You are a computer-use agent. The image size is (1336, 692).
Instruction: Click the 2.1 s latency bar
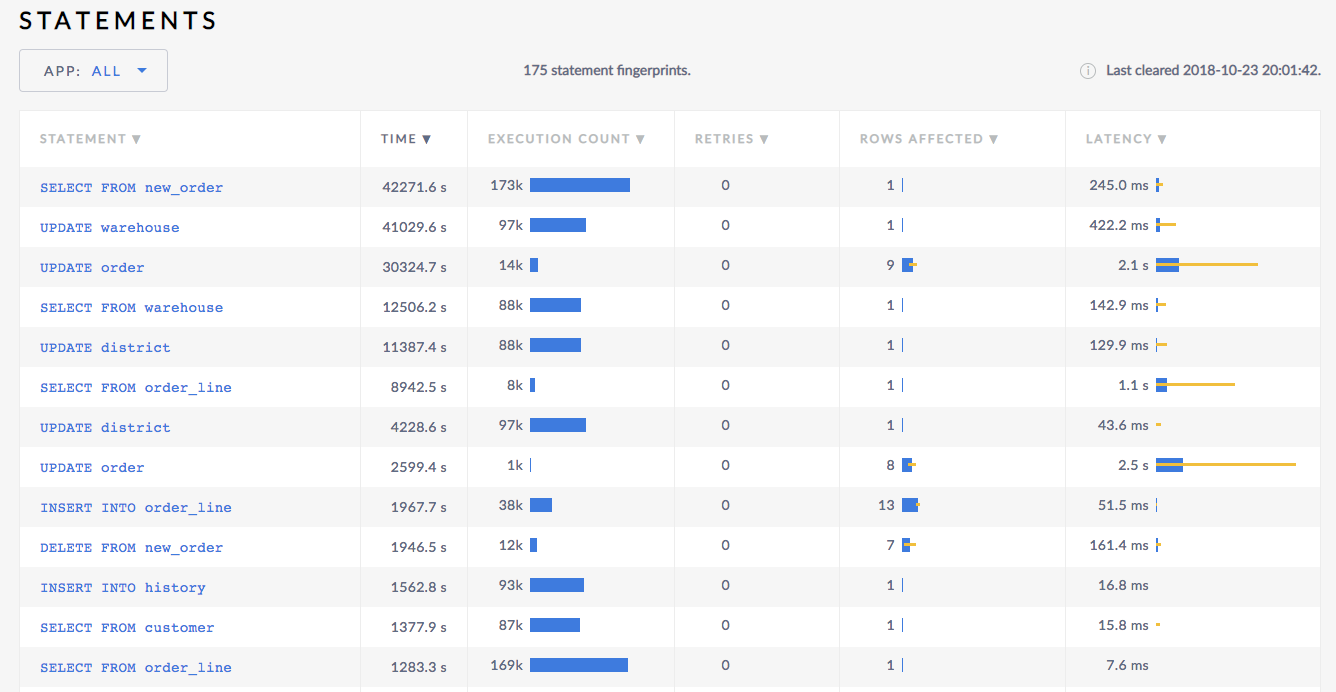[x=1205, y=265]
